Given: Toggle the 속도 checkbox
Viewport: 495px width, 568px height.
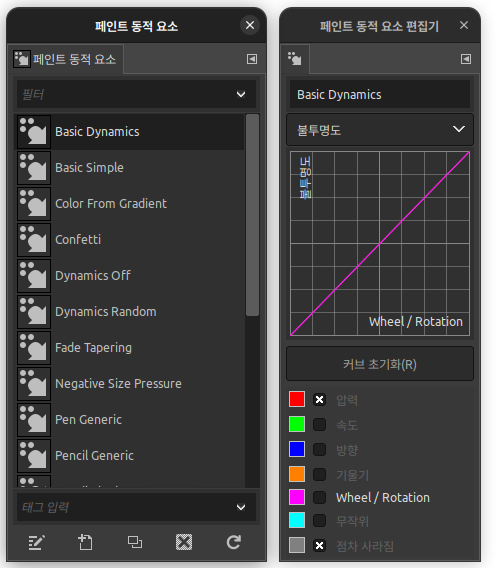Looking at the screenshot, I should pos(319,425).
